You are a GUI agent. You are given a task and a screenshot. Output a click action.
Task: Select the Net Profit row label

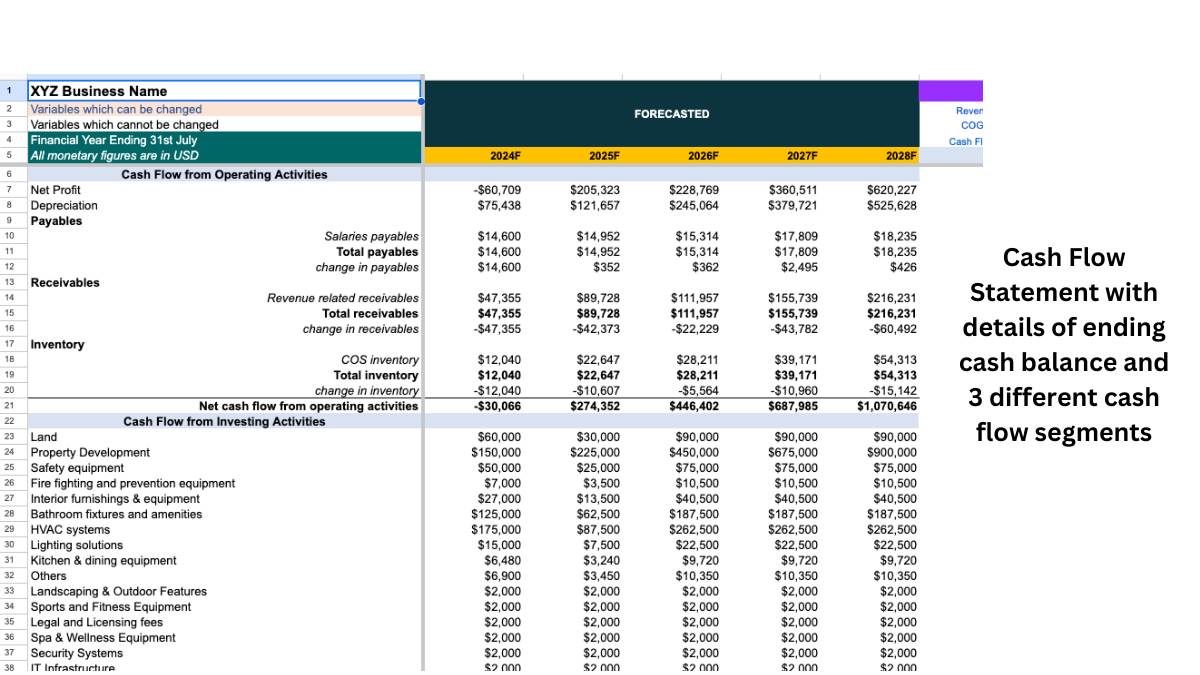pos(56,190)
